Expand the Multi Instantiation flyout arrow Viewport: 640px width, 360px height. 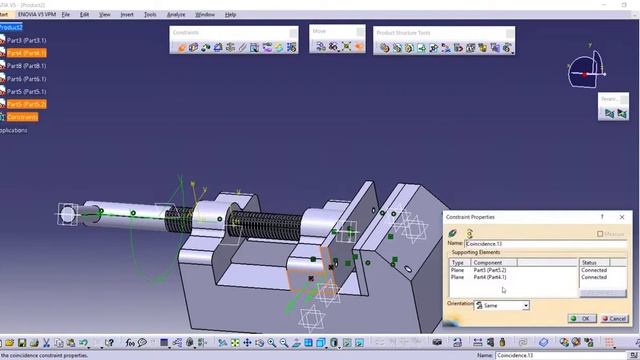[x=512, y=52]
